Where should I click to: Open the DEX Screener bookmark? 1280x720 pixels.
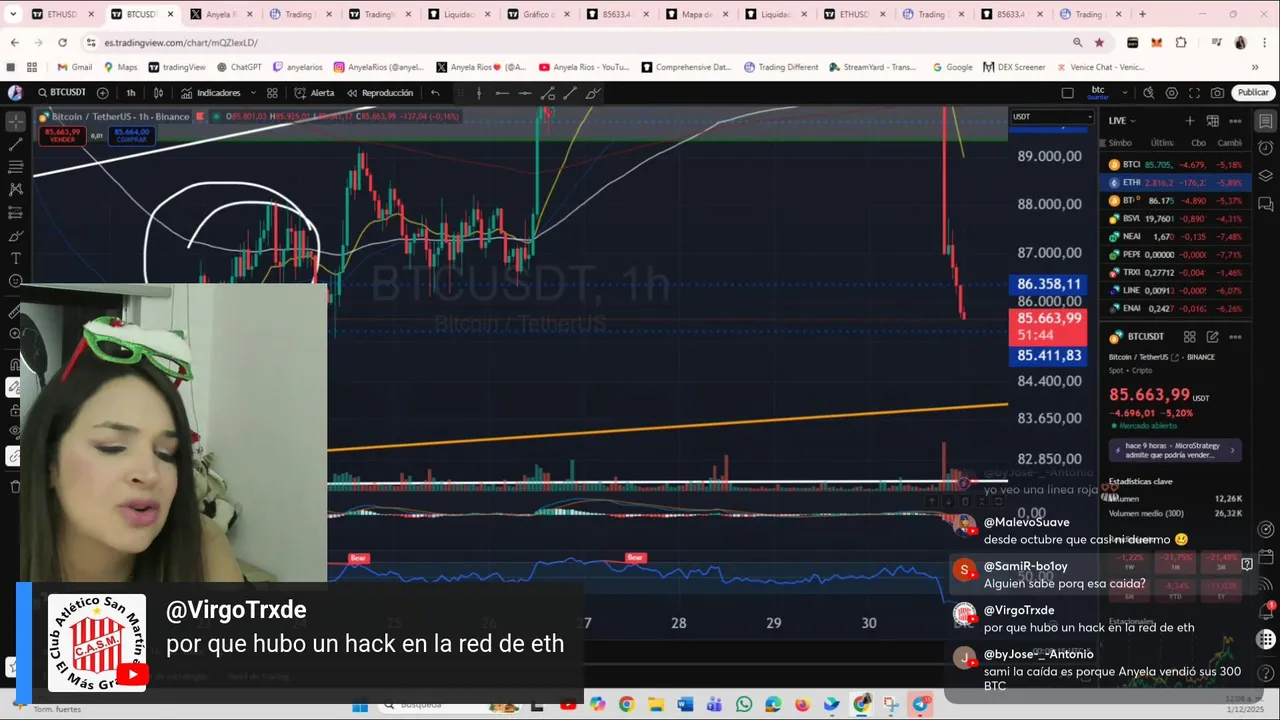(1014, 67)
